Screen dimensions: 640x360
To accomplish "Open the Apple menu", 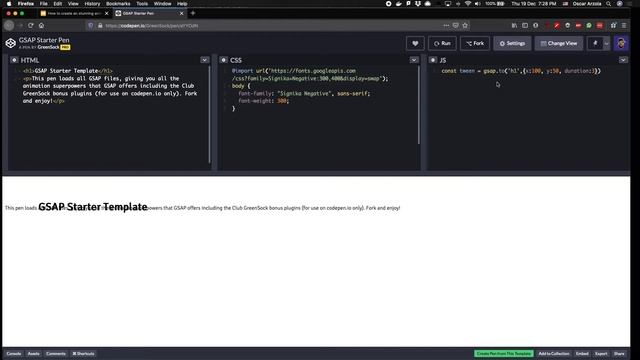I will coord(9,4).
